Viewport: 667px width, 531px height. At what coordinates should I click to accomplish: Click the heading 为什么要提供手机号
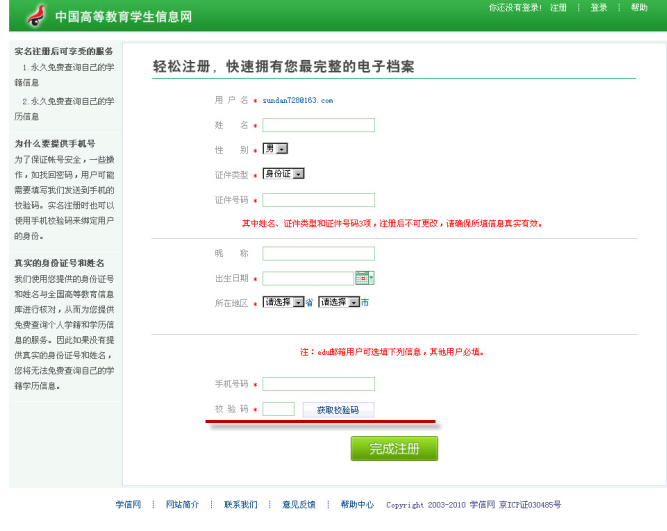(55, 143)
